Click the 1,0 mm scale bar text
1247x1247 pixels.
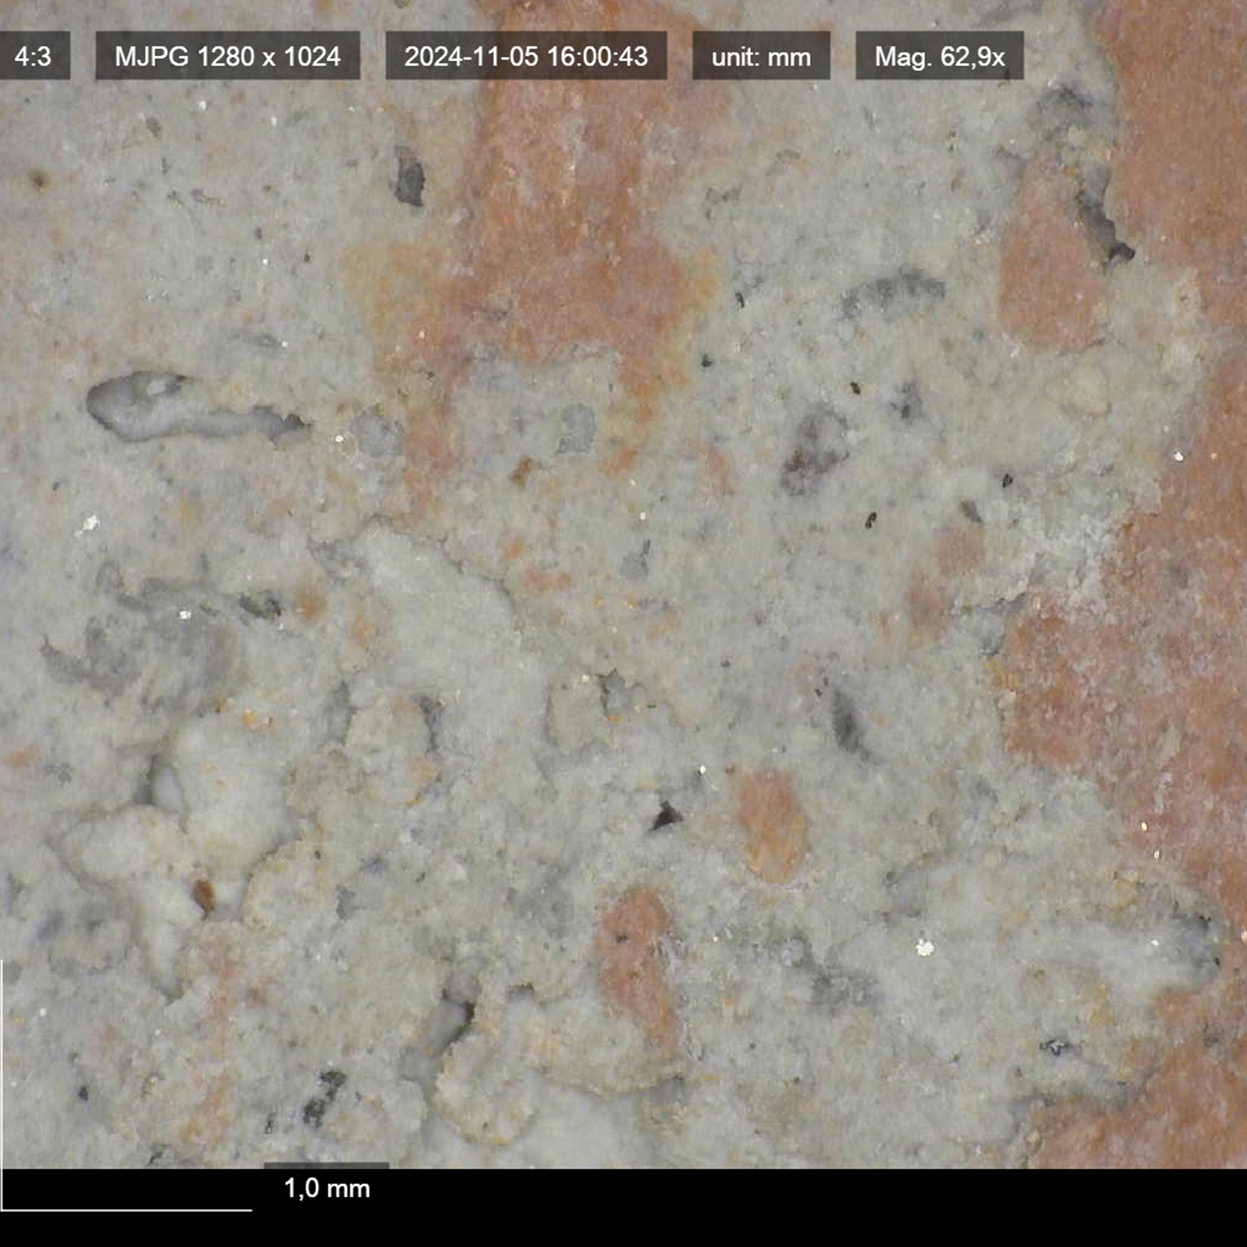327,1188
